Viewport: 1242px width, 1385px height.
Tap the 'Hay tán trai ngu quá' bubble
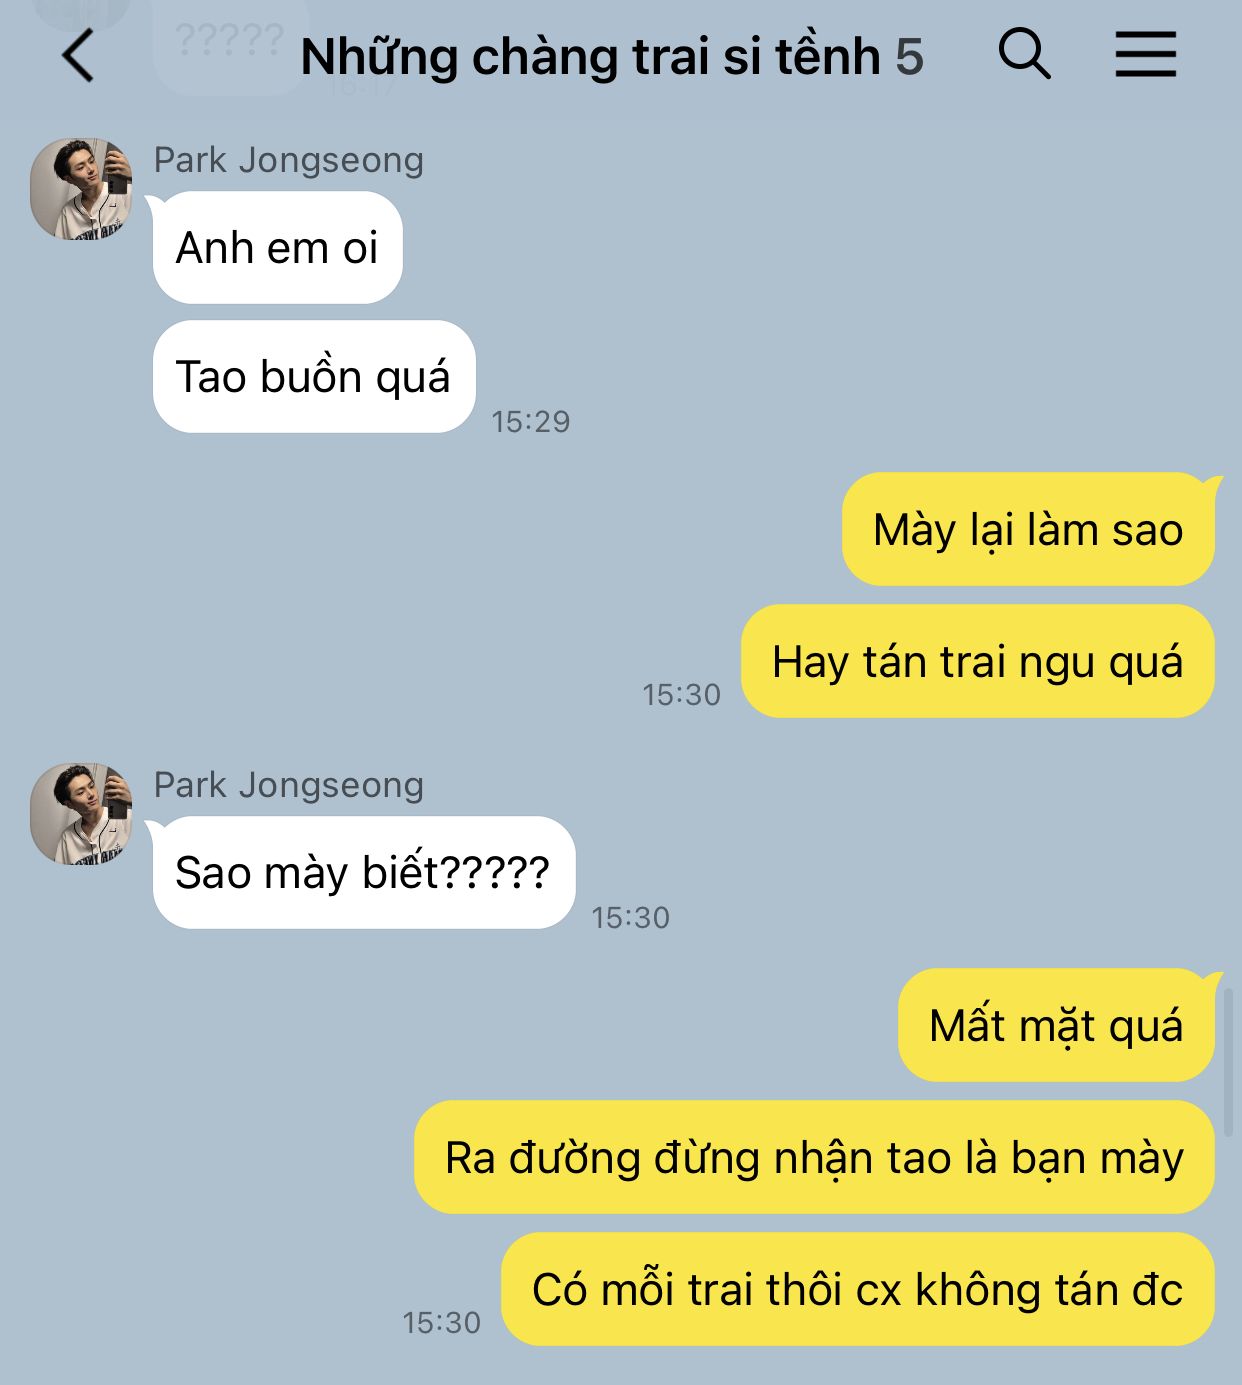coord(977,662)
